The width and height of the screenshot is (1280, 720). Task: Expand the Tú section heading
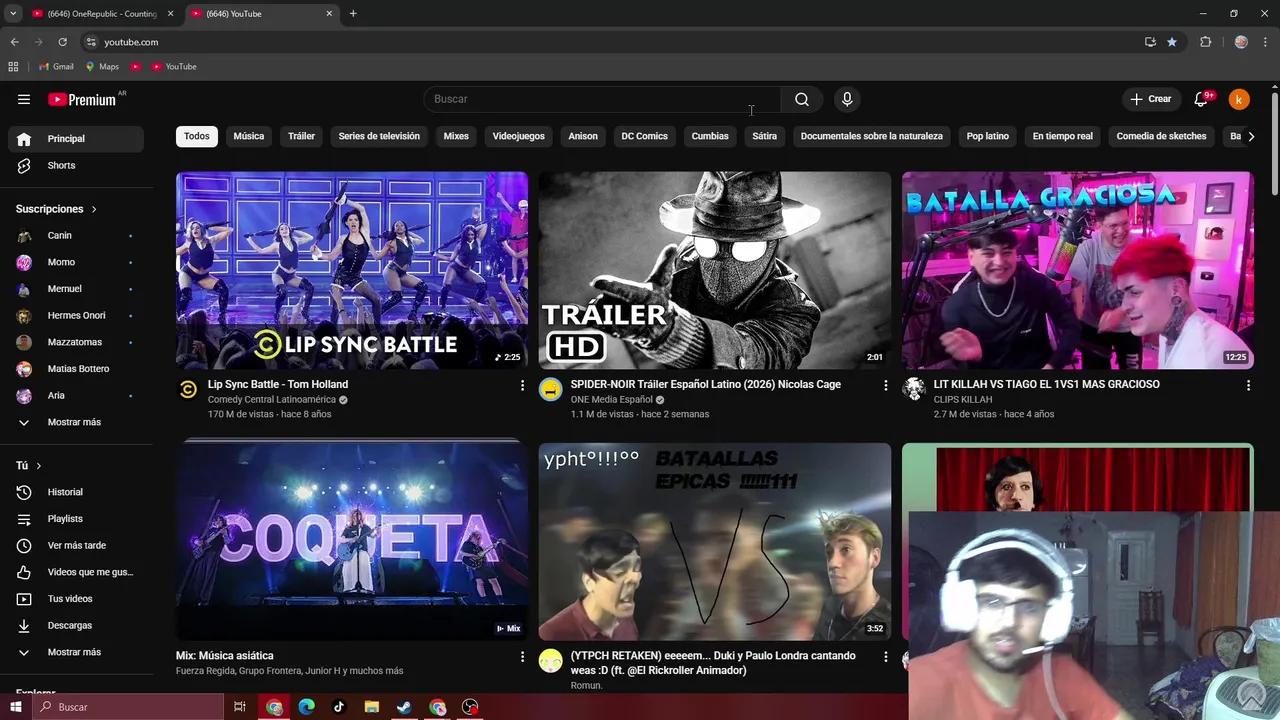click(29, 466)
